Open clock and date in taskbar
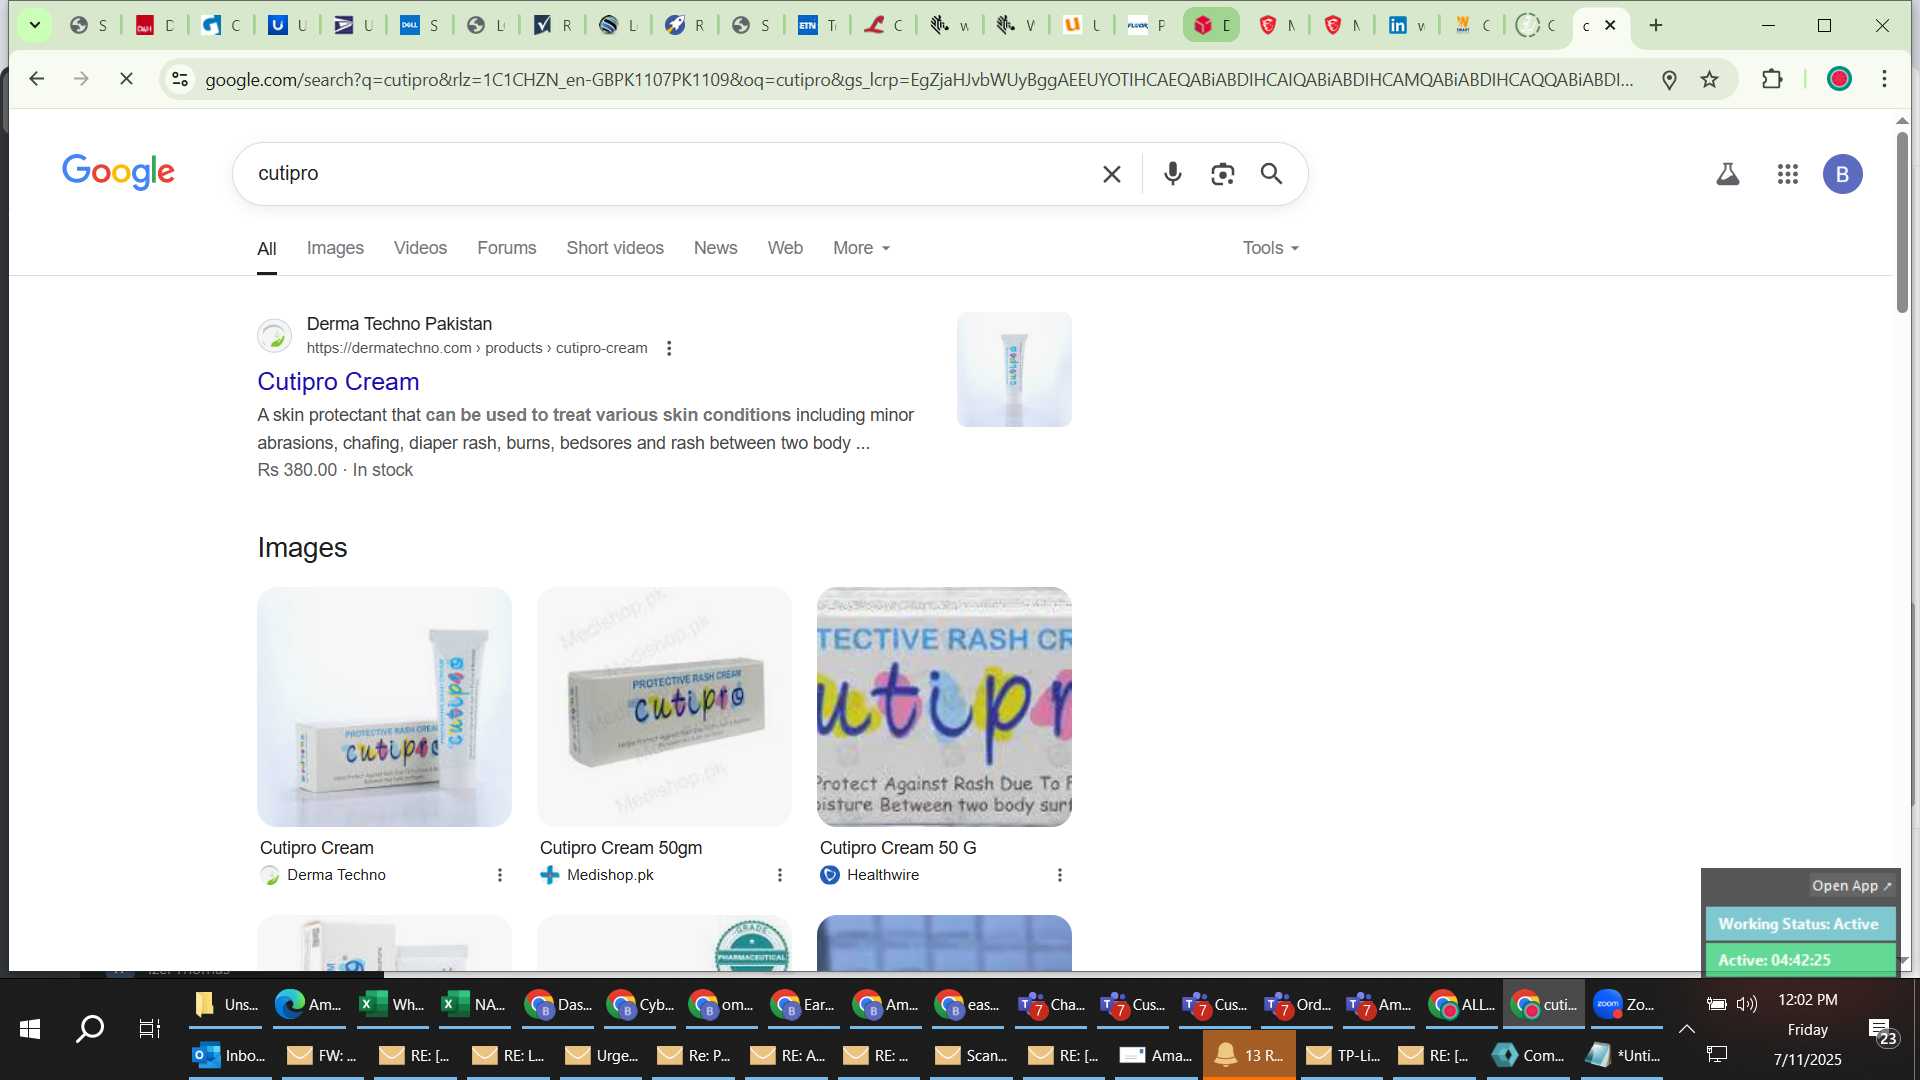This screenshot has height=1080, width=1920. click(x=1807, y=1029)
